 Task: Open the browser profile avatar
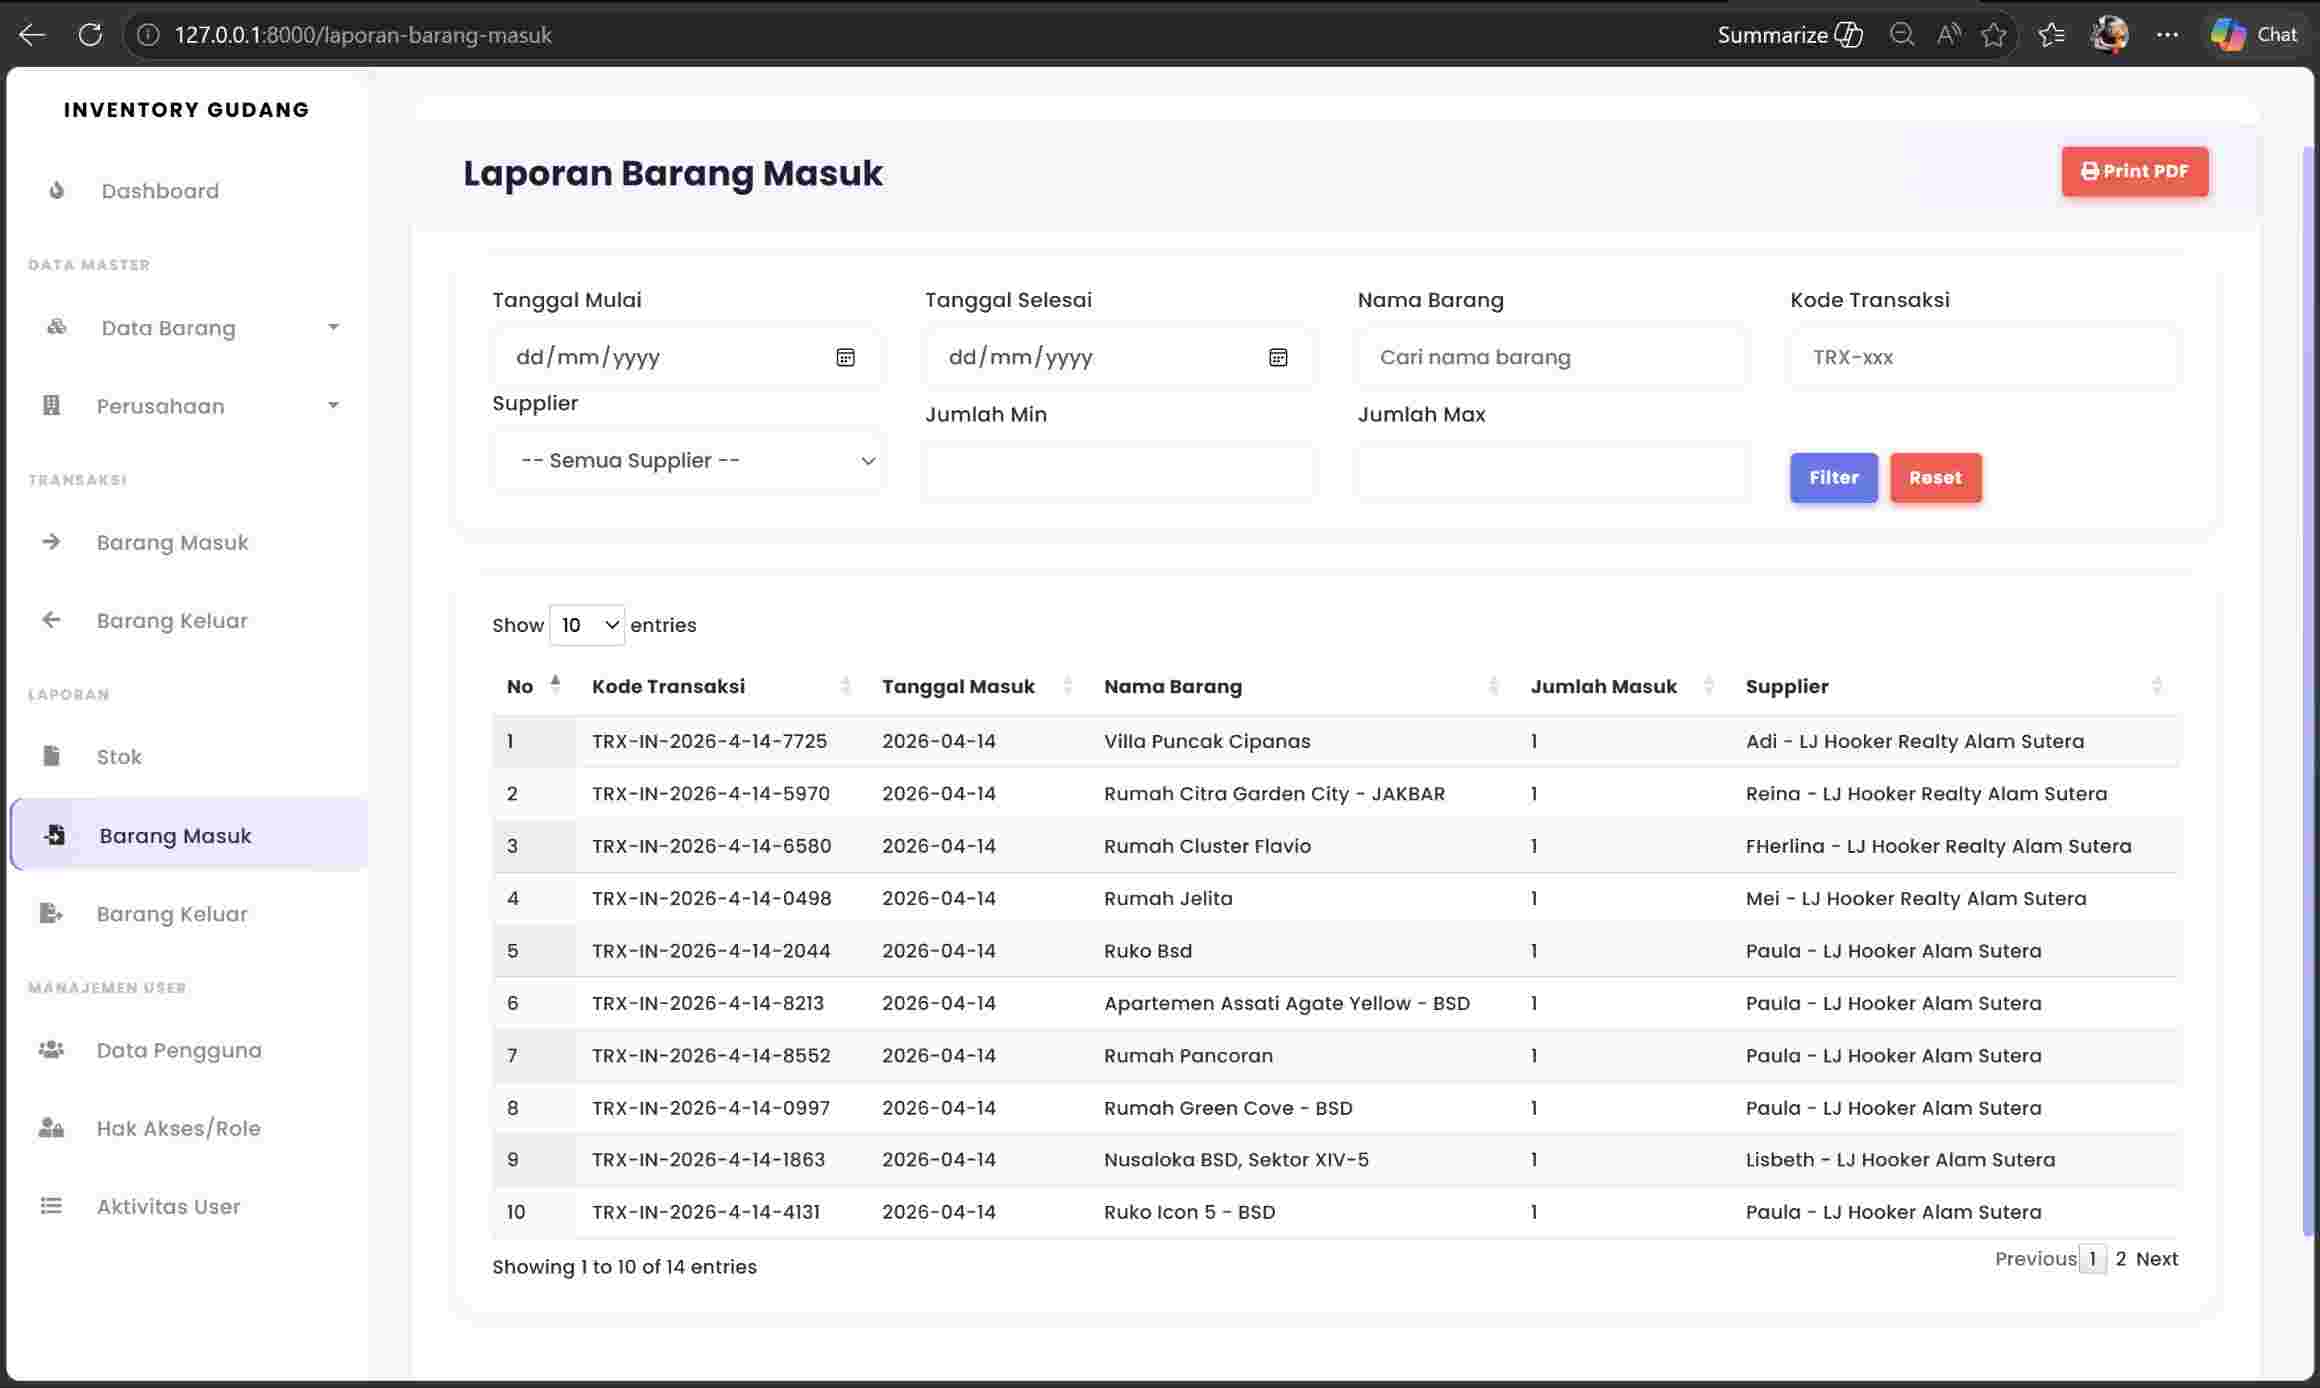pyautogui.click(x=2109, y=35)
